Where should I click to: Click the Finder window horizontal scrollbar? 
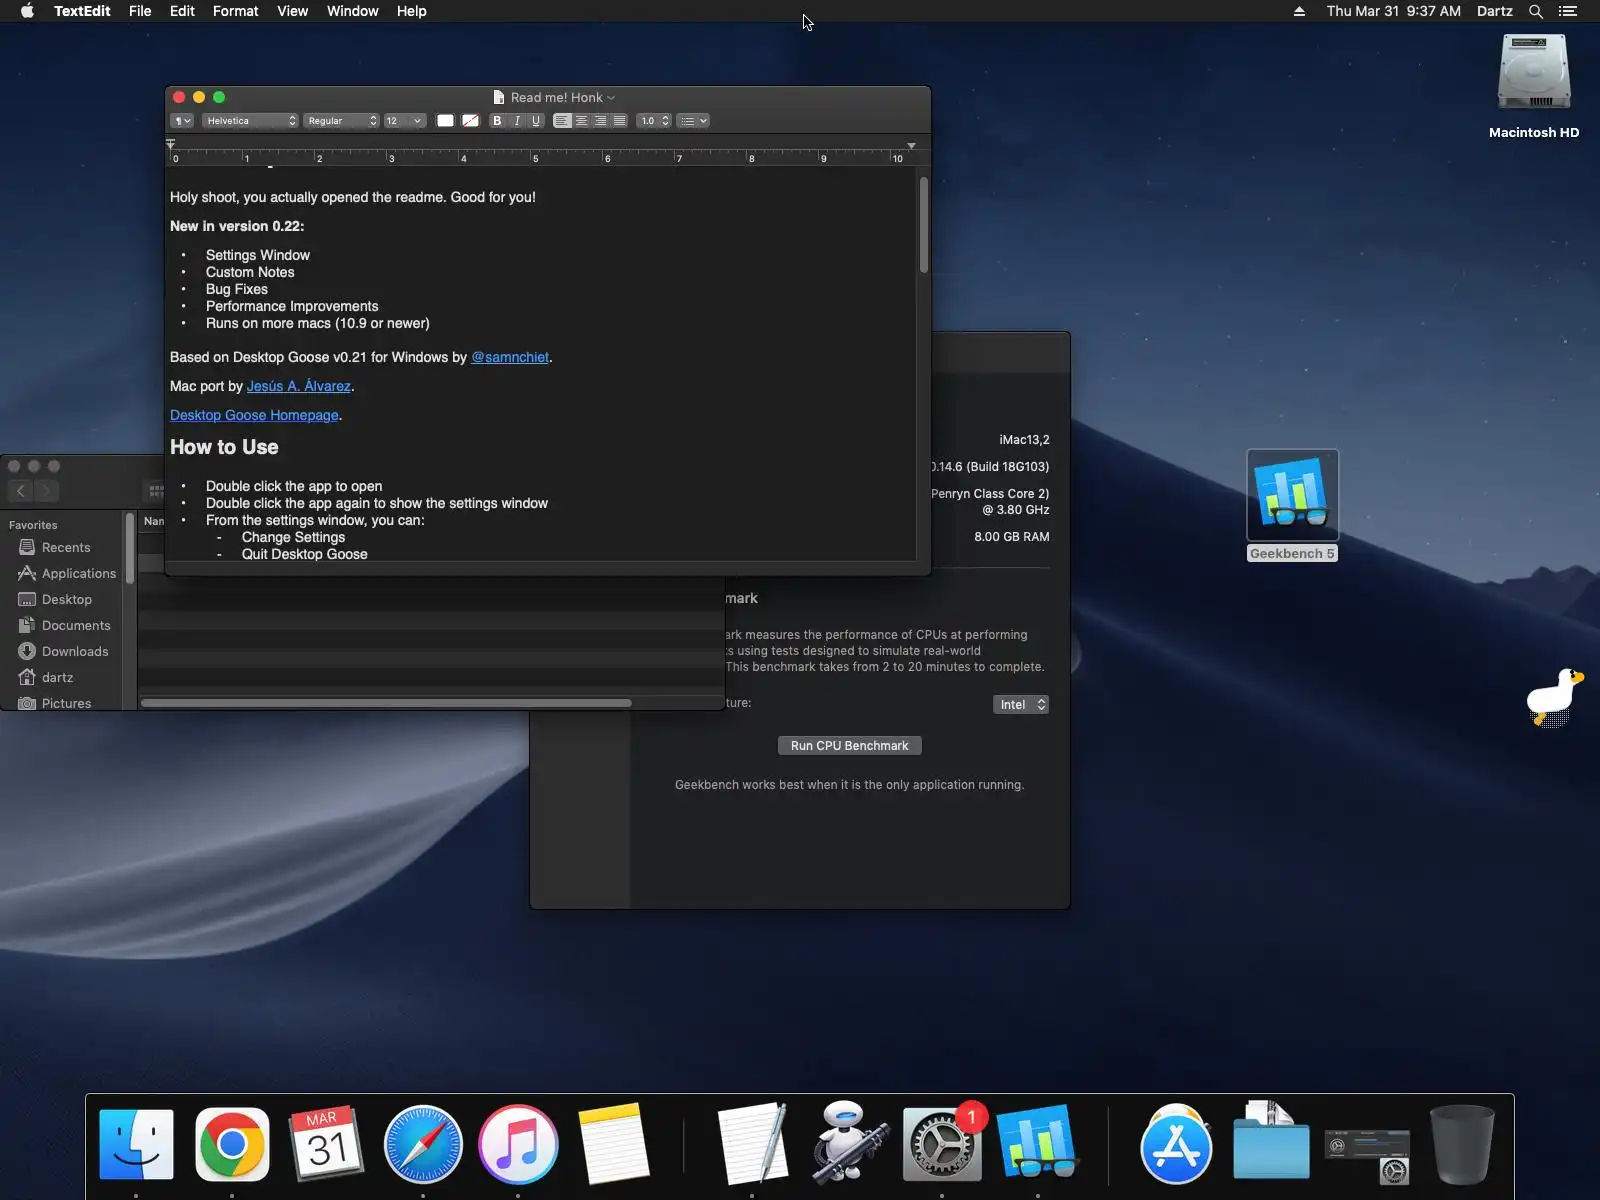coord(386,703)
